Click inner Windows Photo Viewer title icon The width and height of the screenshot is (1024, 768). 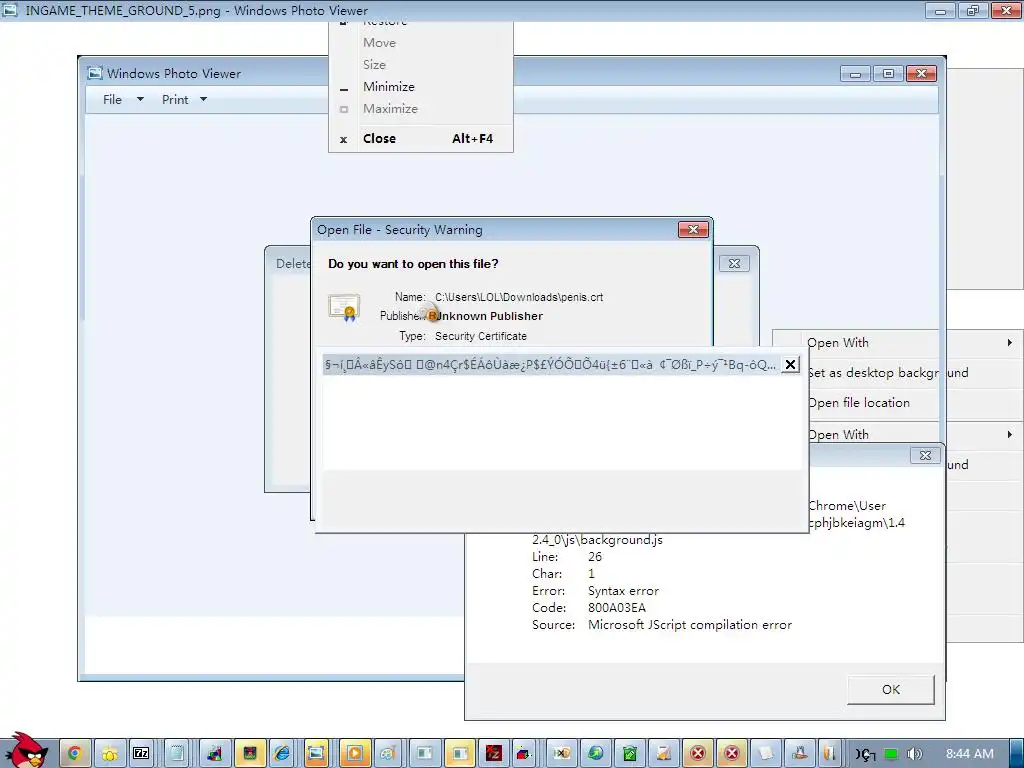[95, 73]
